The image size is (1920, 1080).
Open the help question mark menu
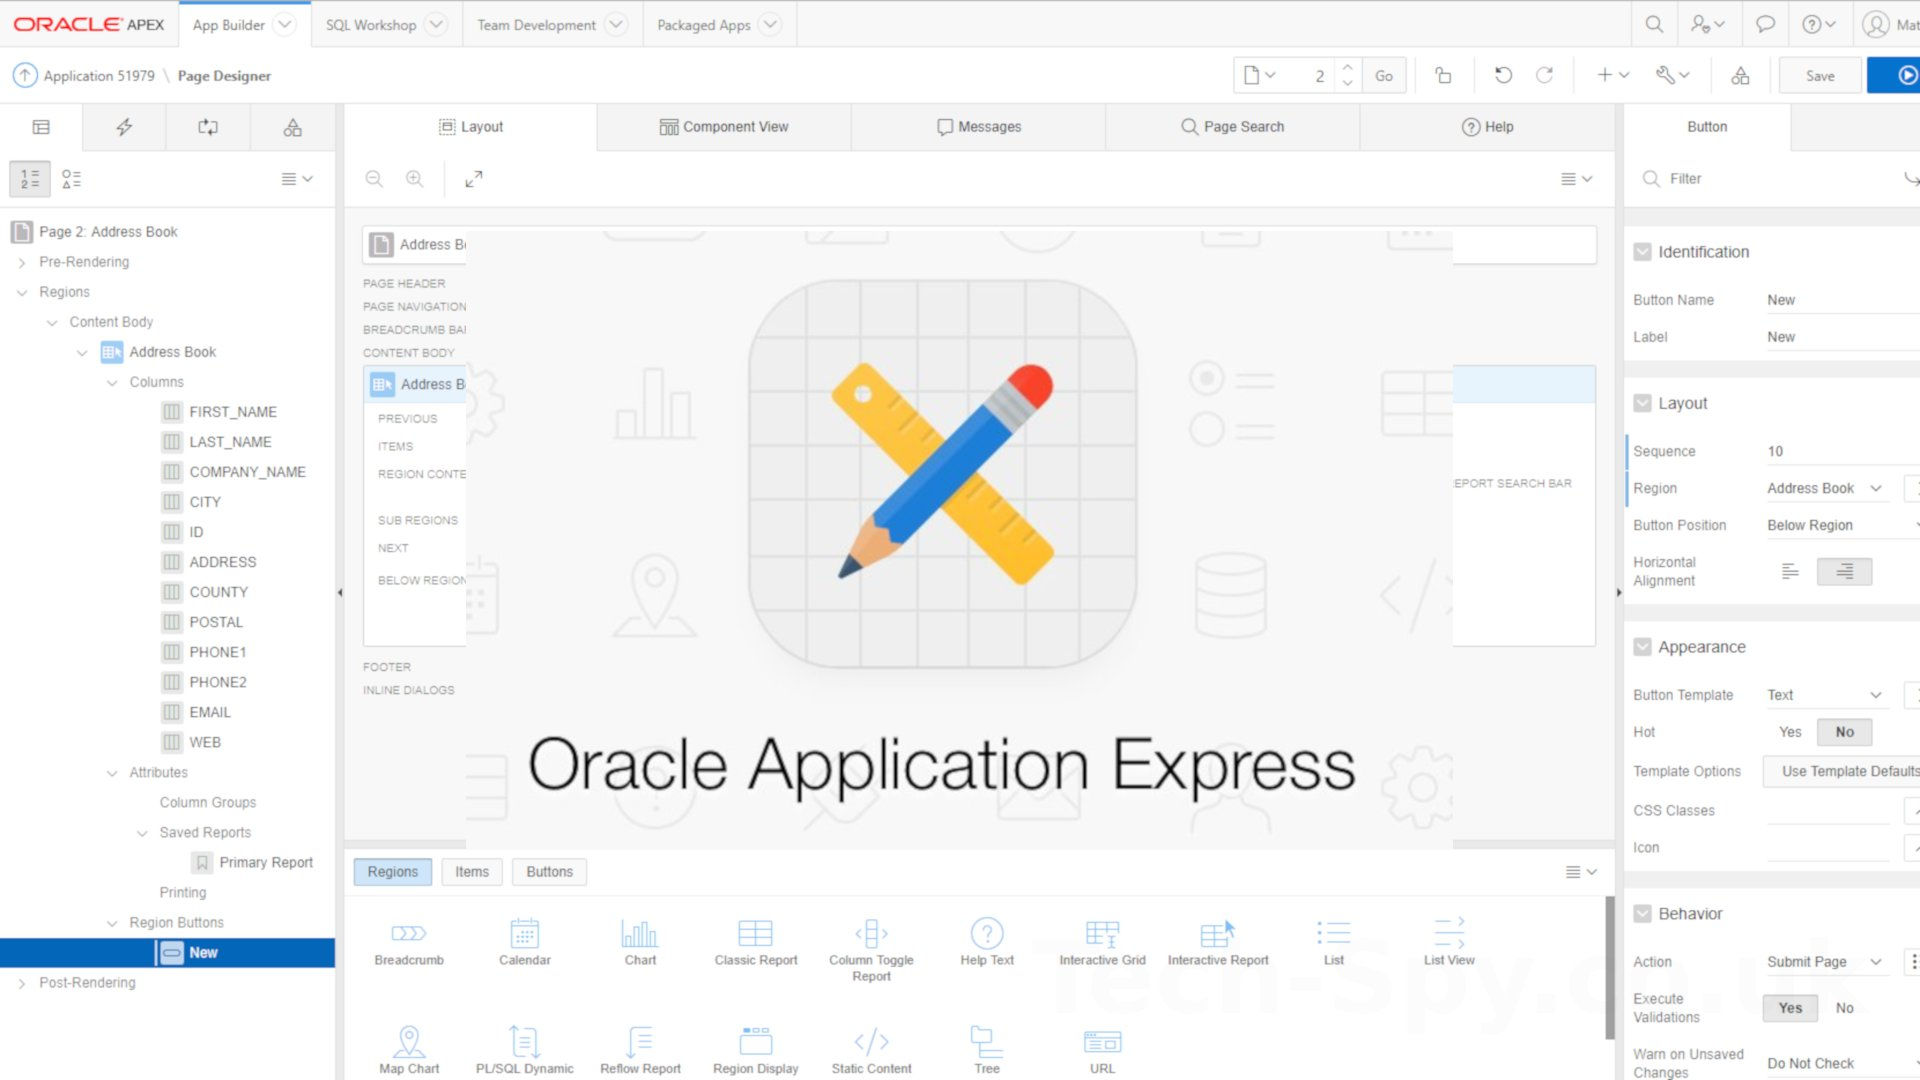pyautogui.click(x=1818, y=24)
